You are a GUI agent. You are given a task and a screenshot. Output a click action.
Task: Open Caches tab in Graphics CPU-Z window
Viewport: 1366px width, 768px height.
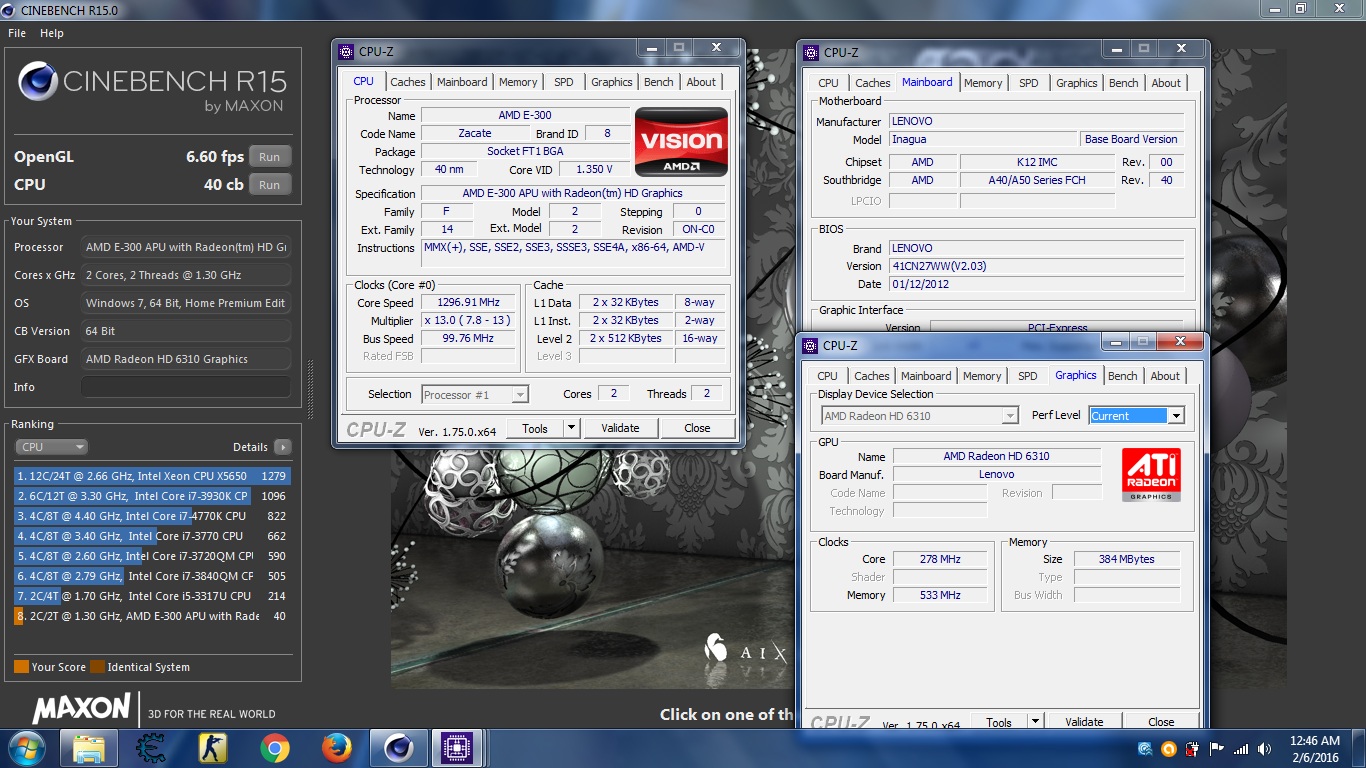[872, 376]
